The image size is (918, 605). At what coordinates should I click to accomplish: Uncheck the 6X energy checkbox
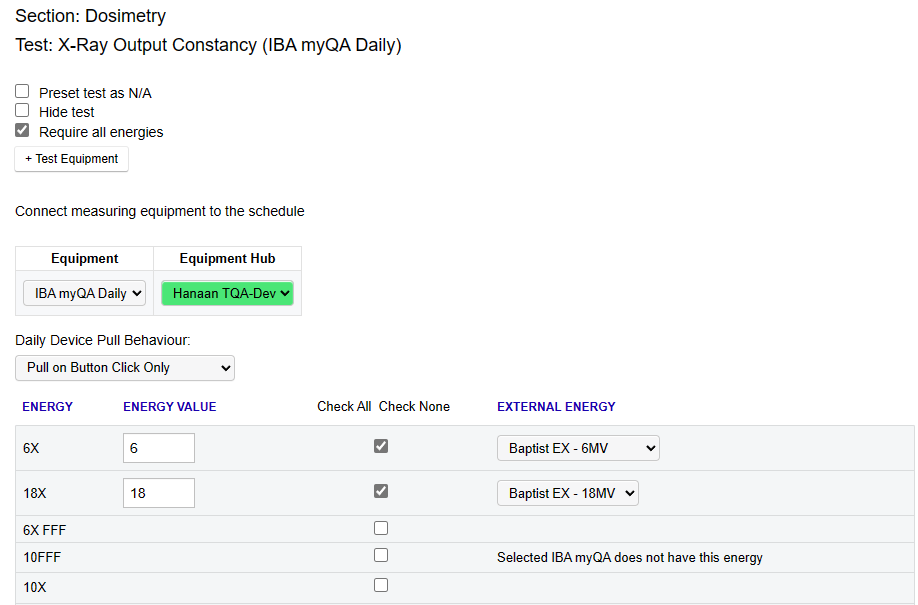(381, 446)
